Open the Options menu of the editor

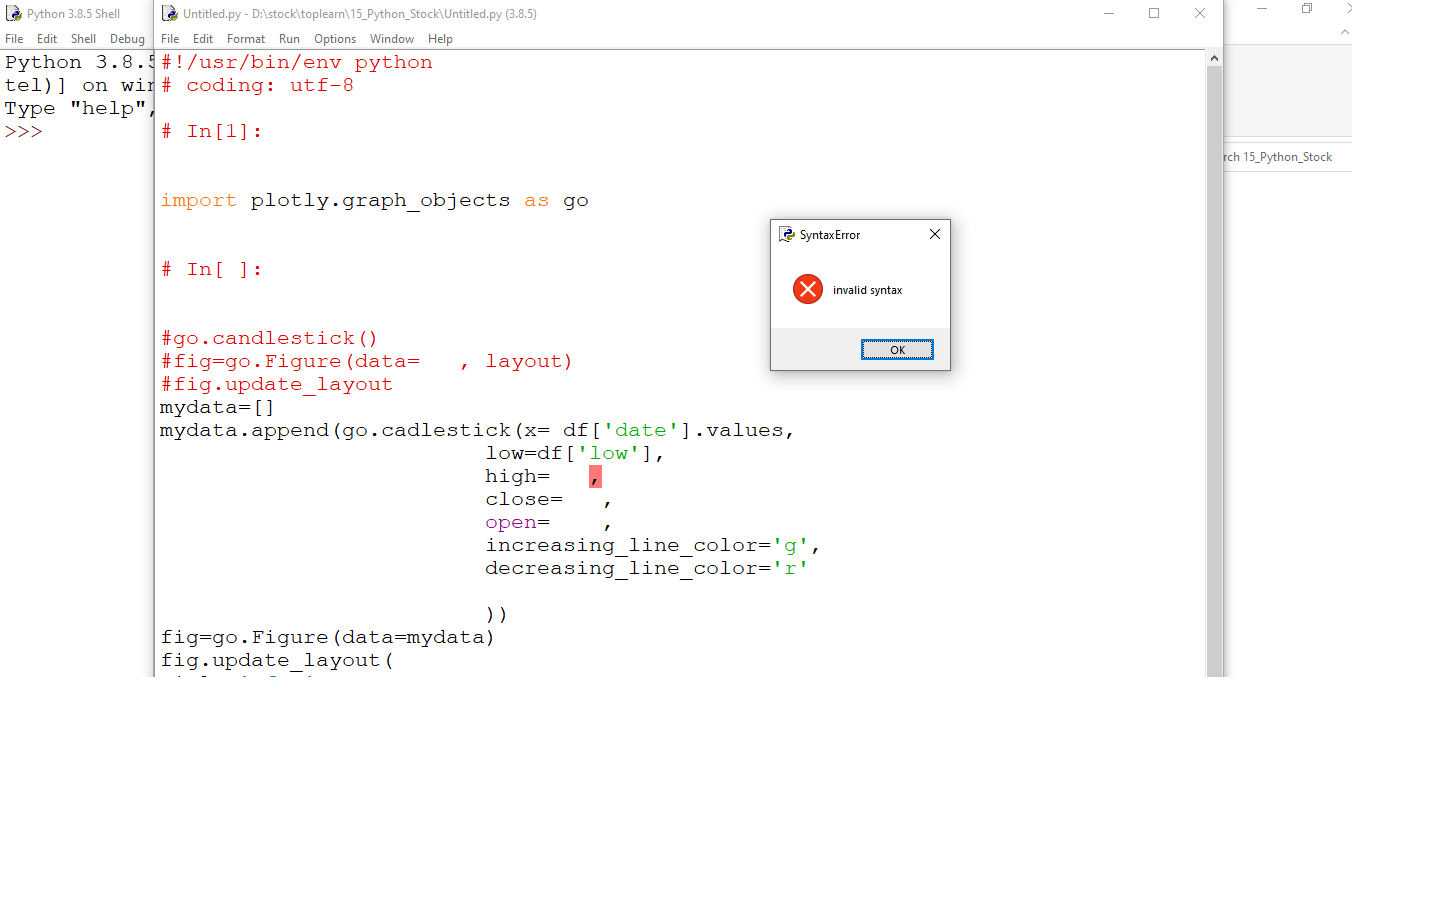334,38
